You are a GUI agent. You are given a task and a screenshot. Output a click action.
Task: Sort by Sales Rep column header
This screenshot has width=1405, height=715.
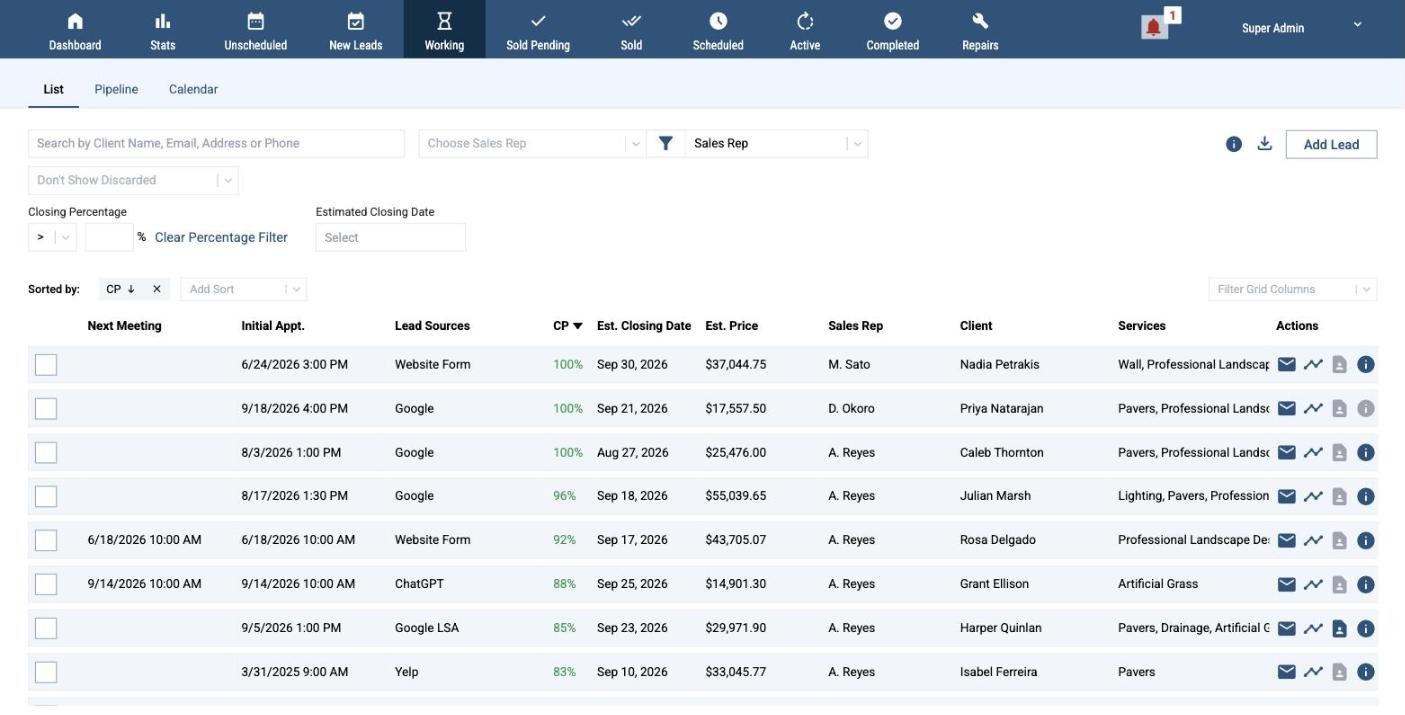pyautogui.click(x=855, y=326)
